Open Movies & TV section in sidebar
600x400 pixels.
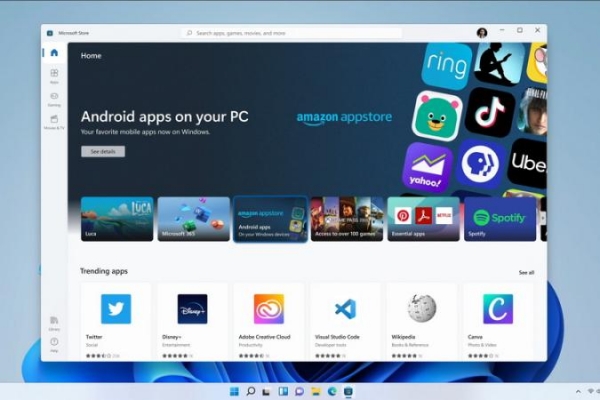click(x=54, y=122)
